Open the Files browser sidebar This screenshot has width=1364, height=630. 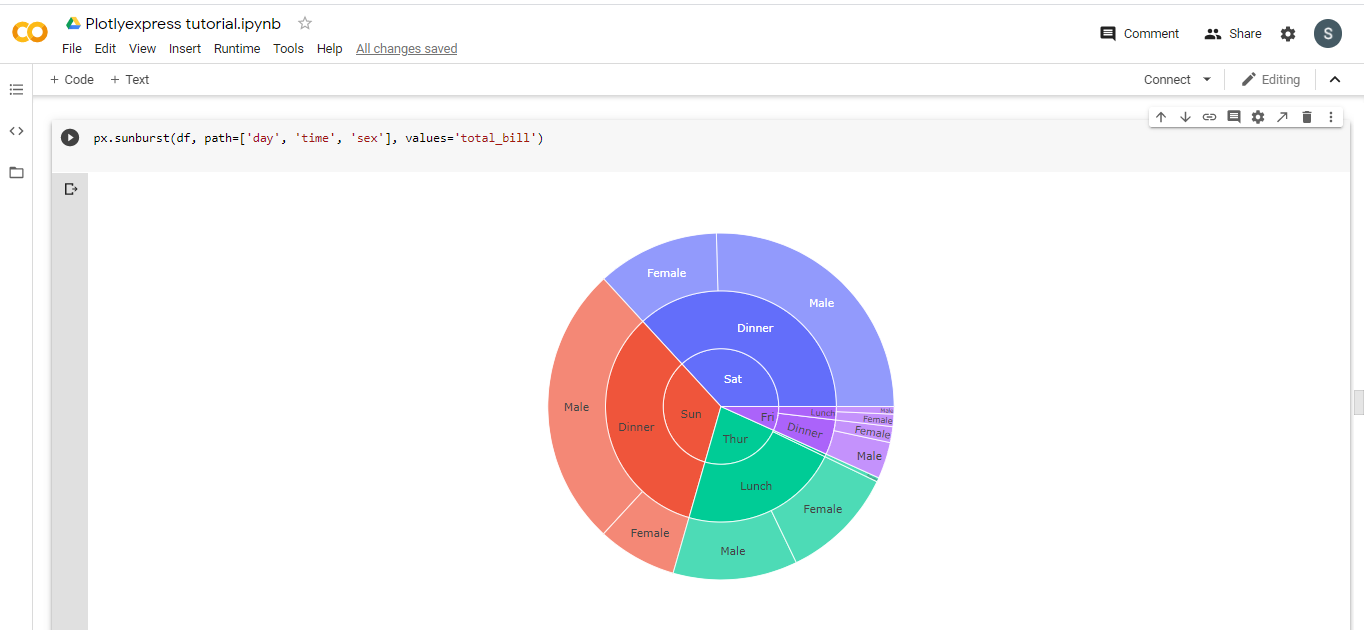[x=15, y=172]
